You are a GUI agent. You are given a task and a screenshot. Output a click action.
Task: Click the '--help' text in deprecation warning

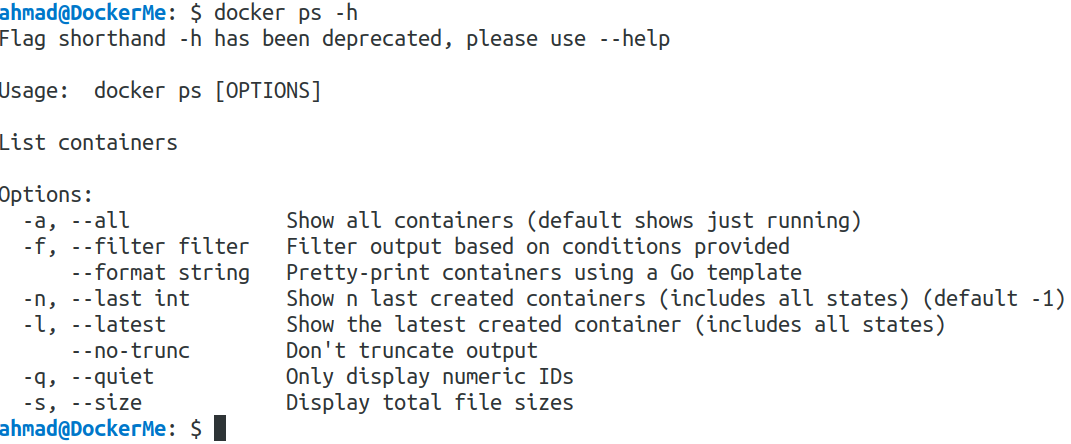point(634,39)
